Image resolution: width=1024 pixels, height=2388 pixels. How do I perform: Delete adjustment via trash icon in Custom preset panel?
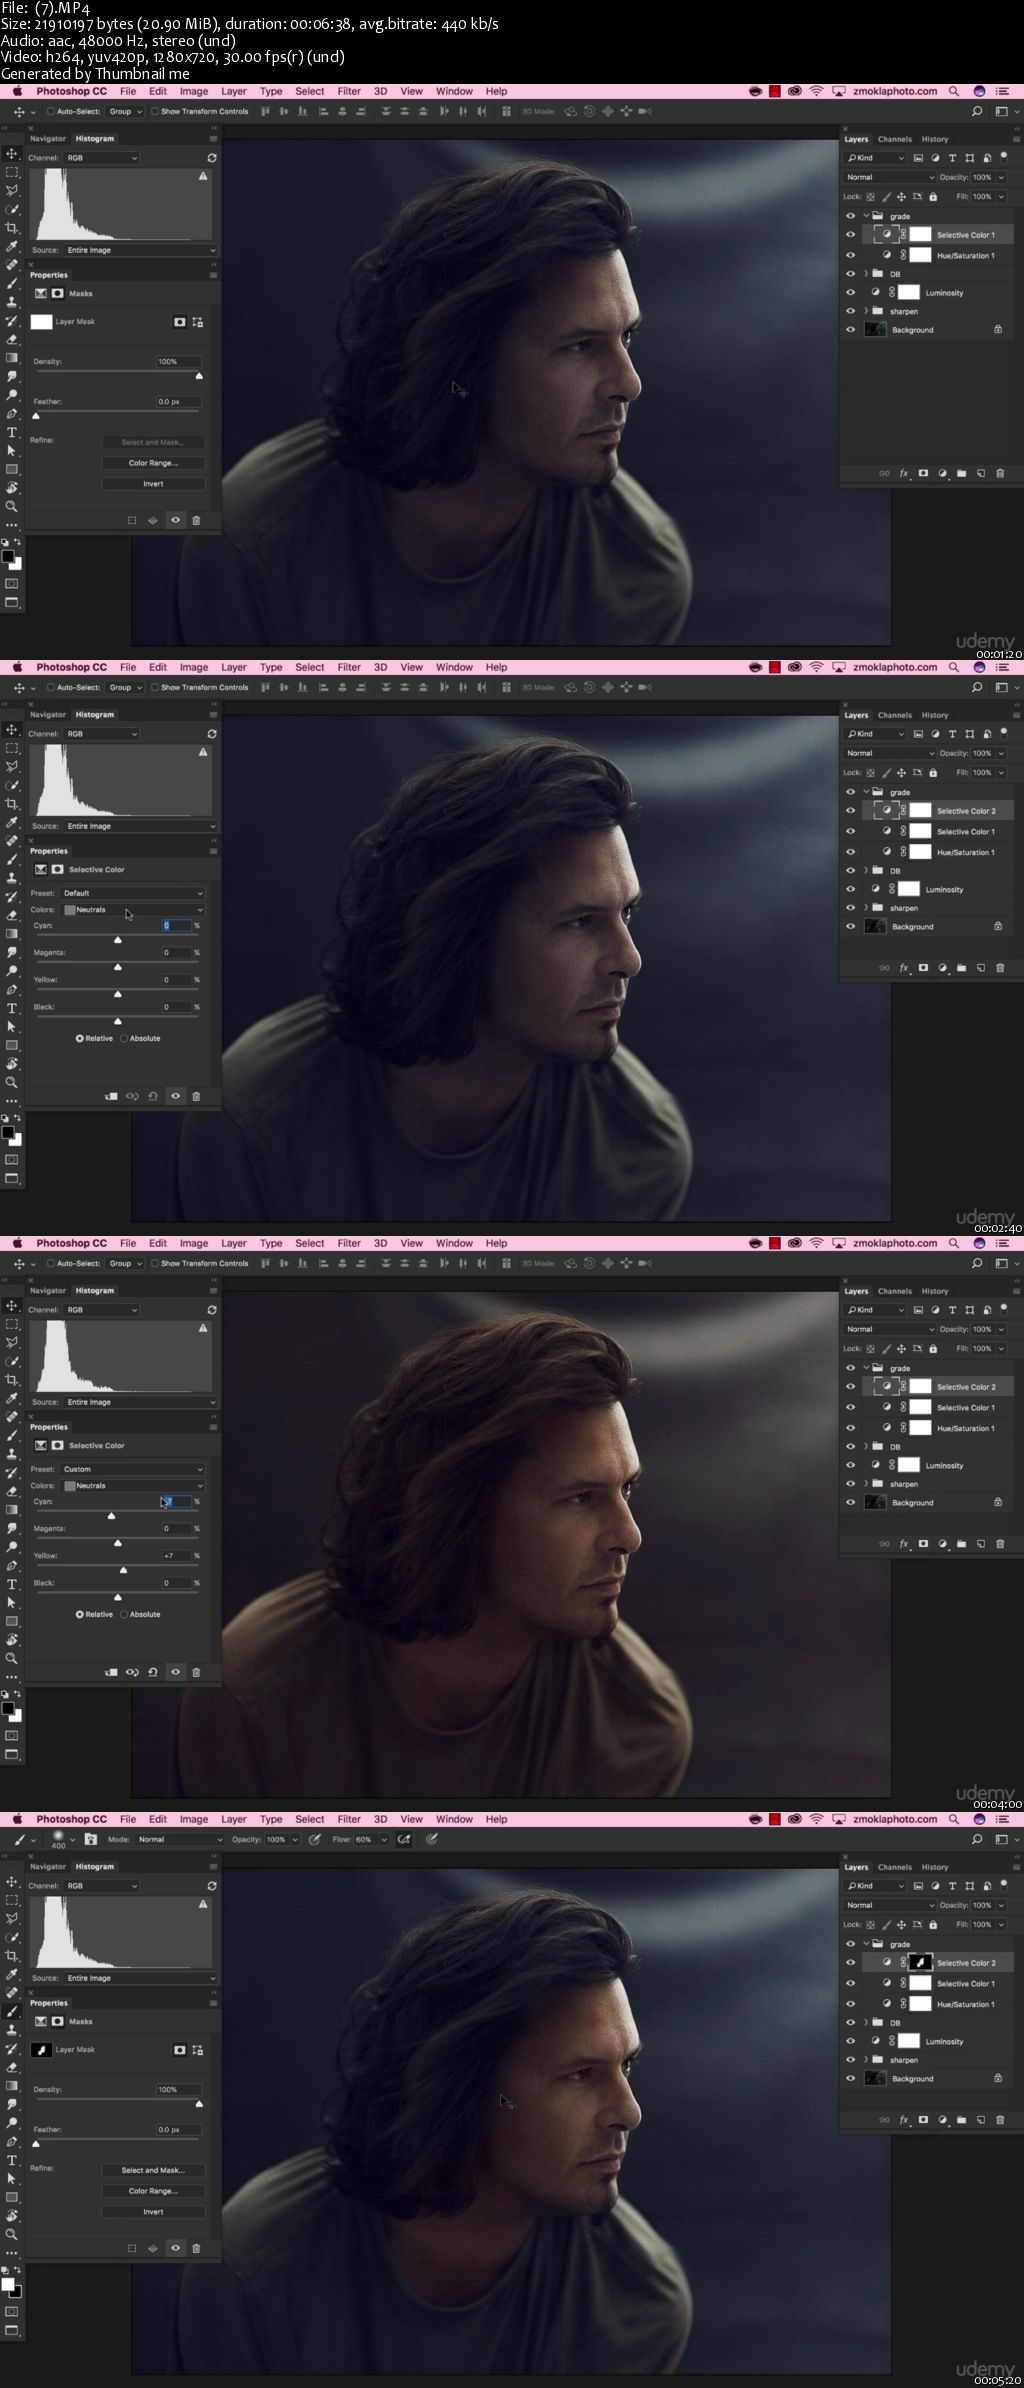pos(196,1671)
